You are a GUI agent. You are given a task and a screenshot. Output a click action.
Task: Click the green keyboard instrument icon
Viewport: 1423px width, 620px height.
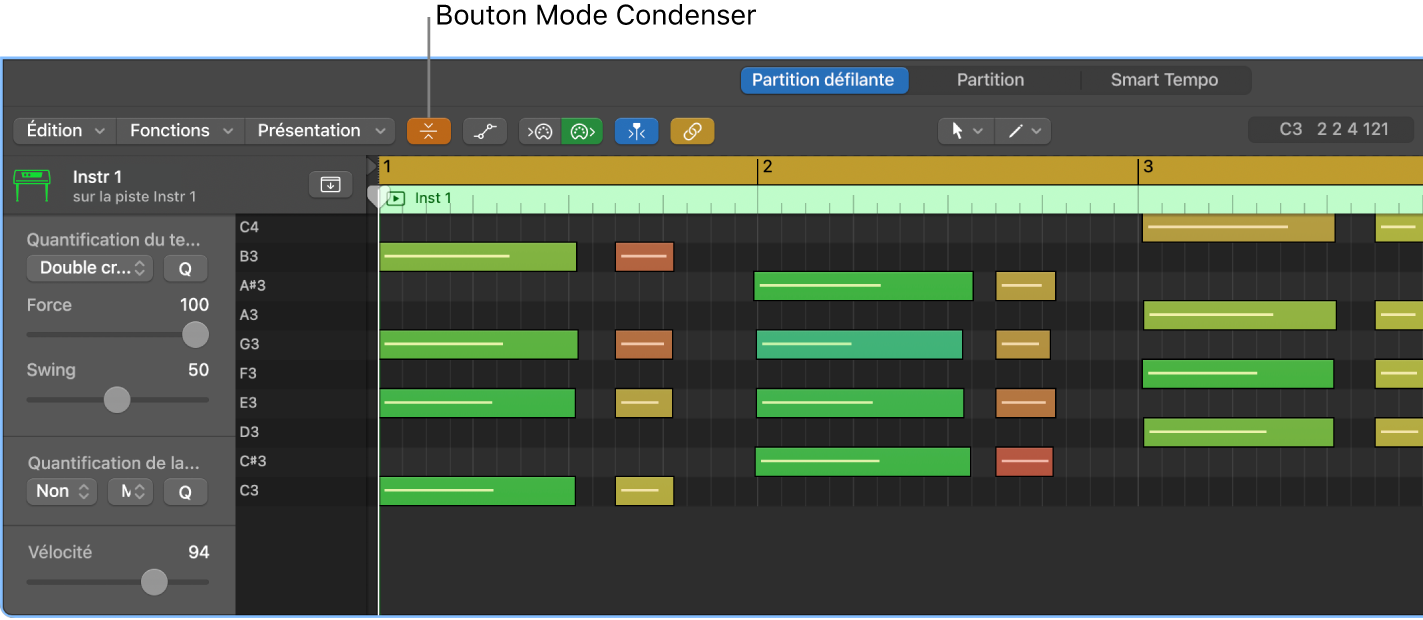pos(32,185)
